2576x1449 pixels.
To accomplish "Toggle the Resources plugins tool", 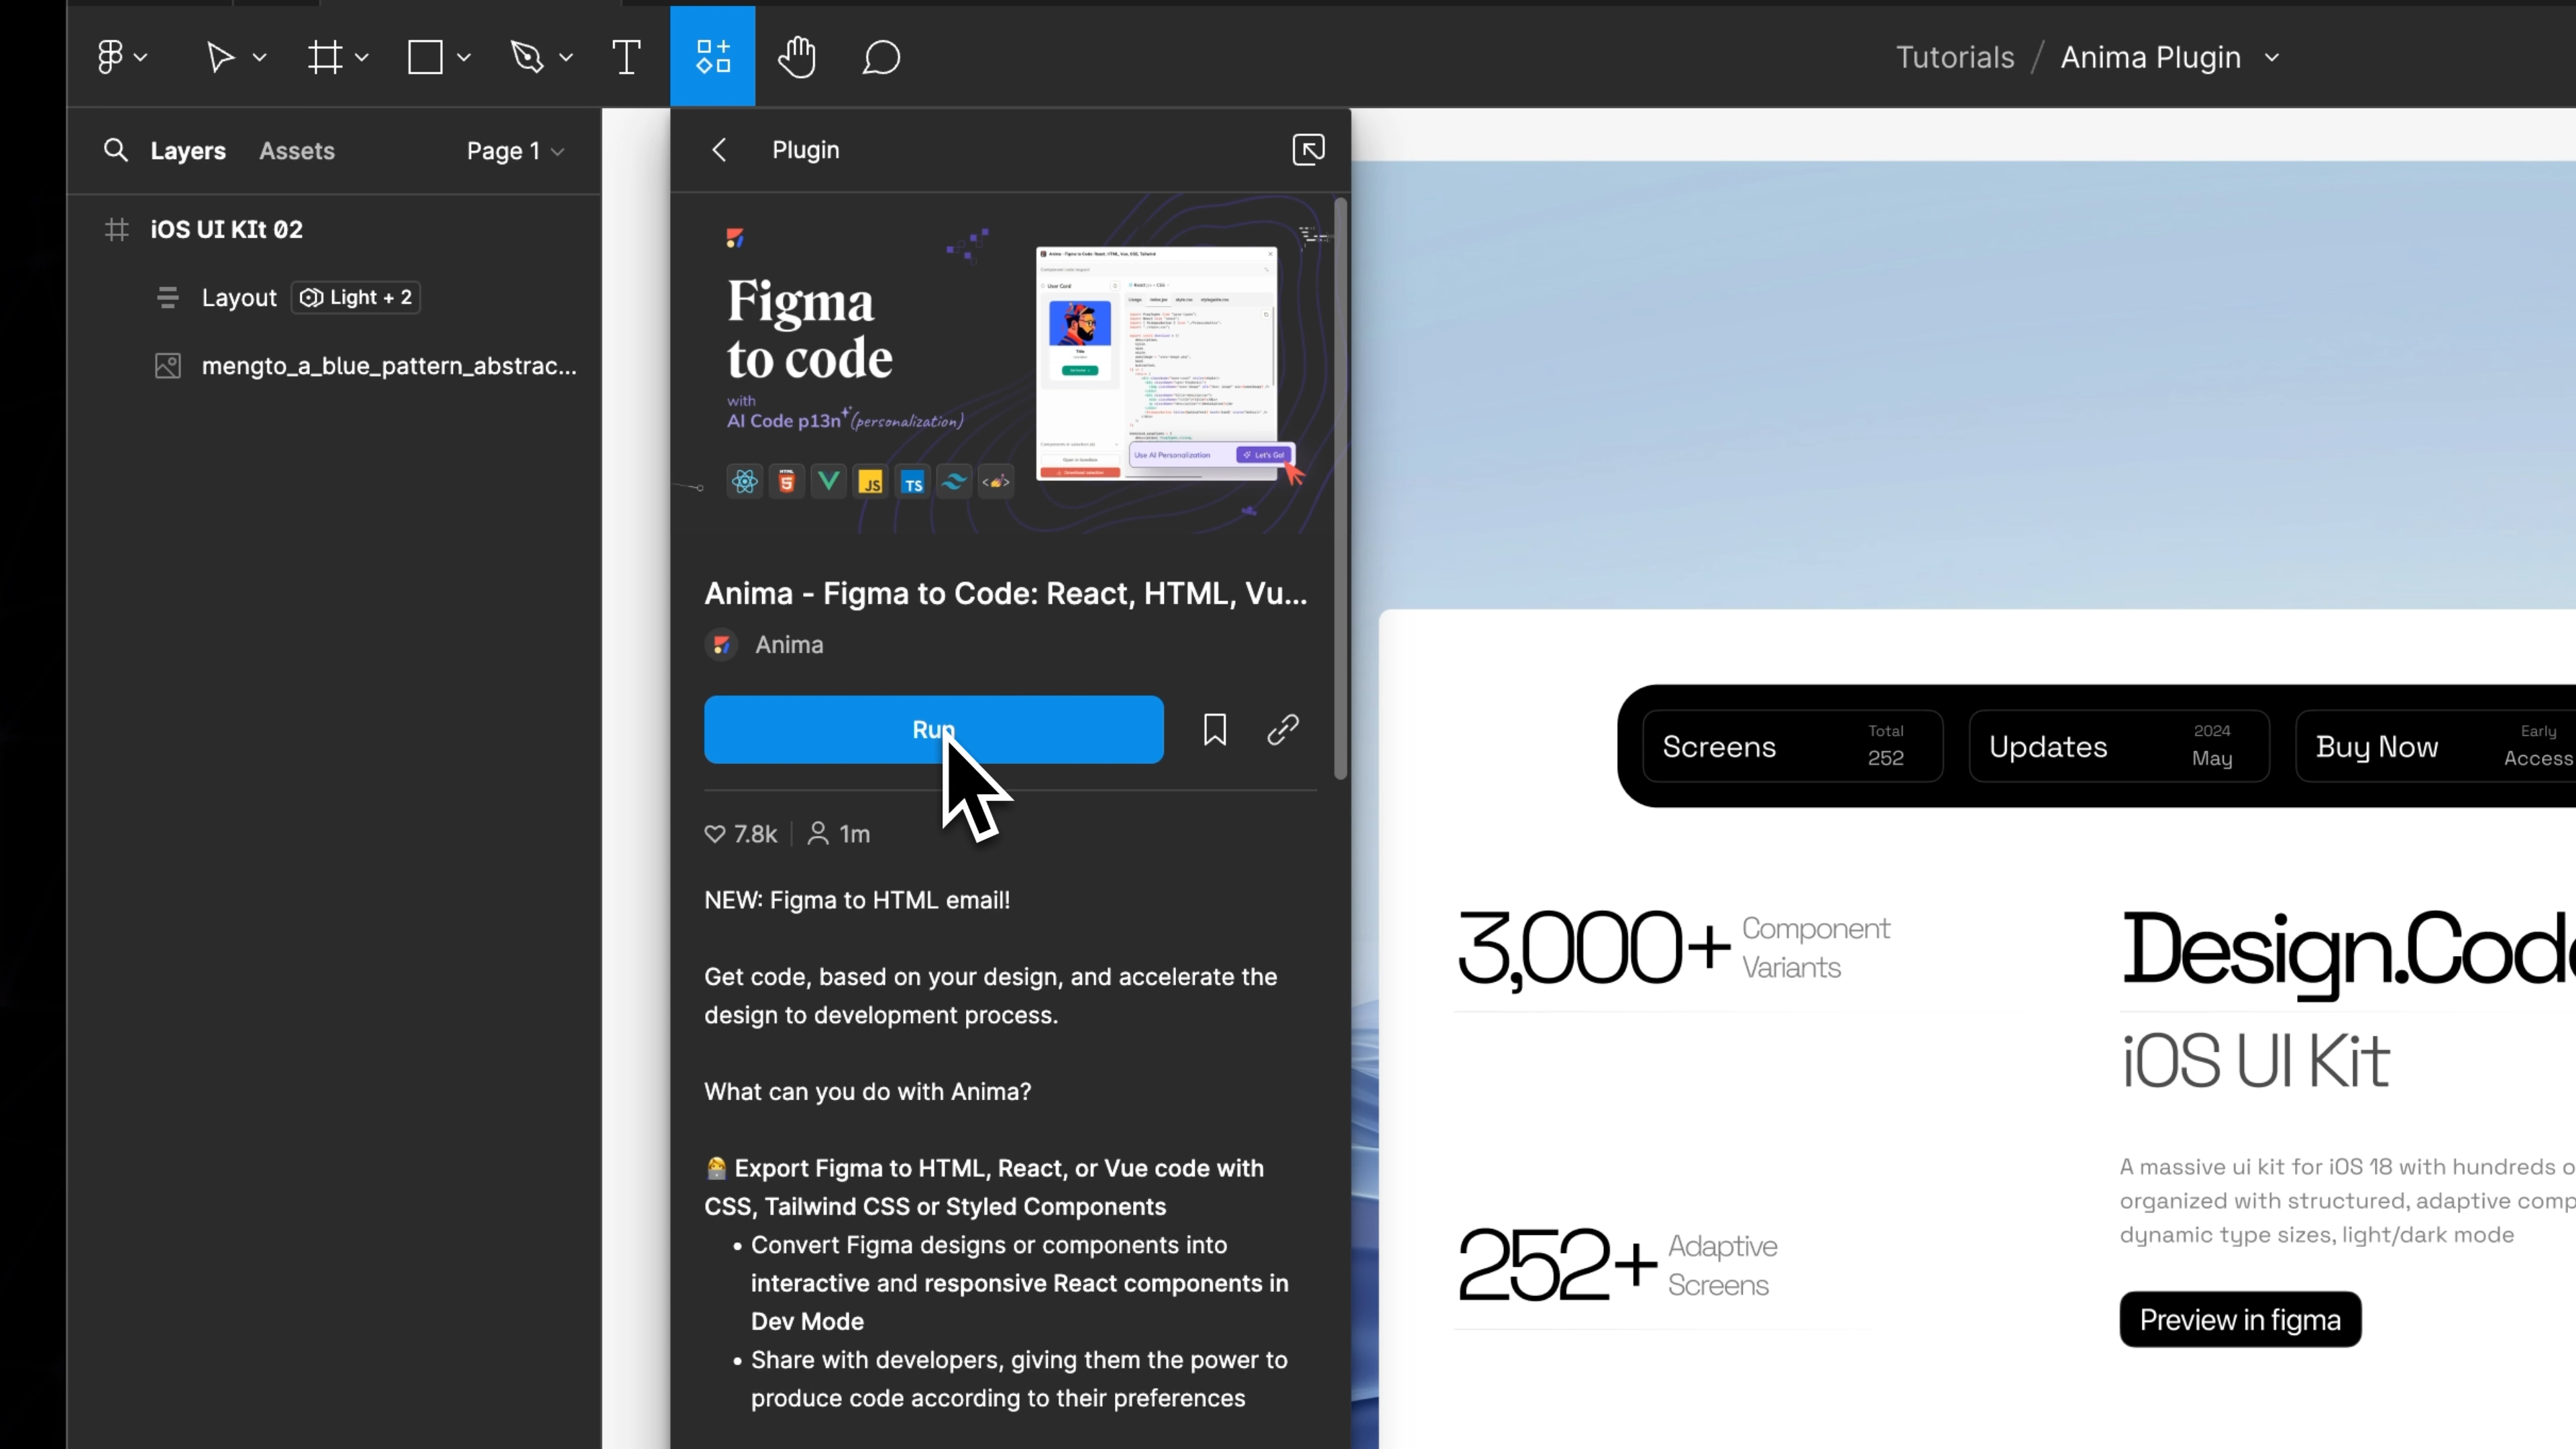I will point(713,56).
